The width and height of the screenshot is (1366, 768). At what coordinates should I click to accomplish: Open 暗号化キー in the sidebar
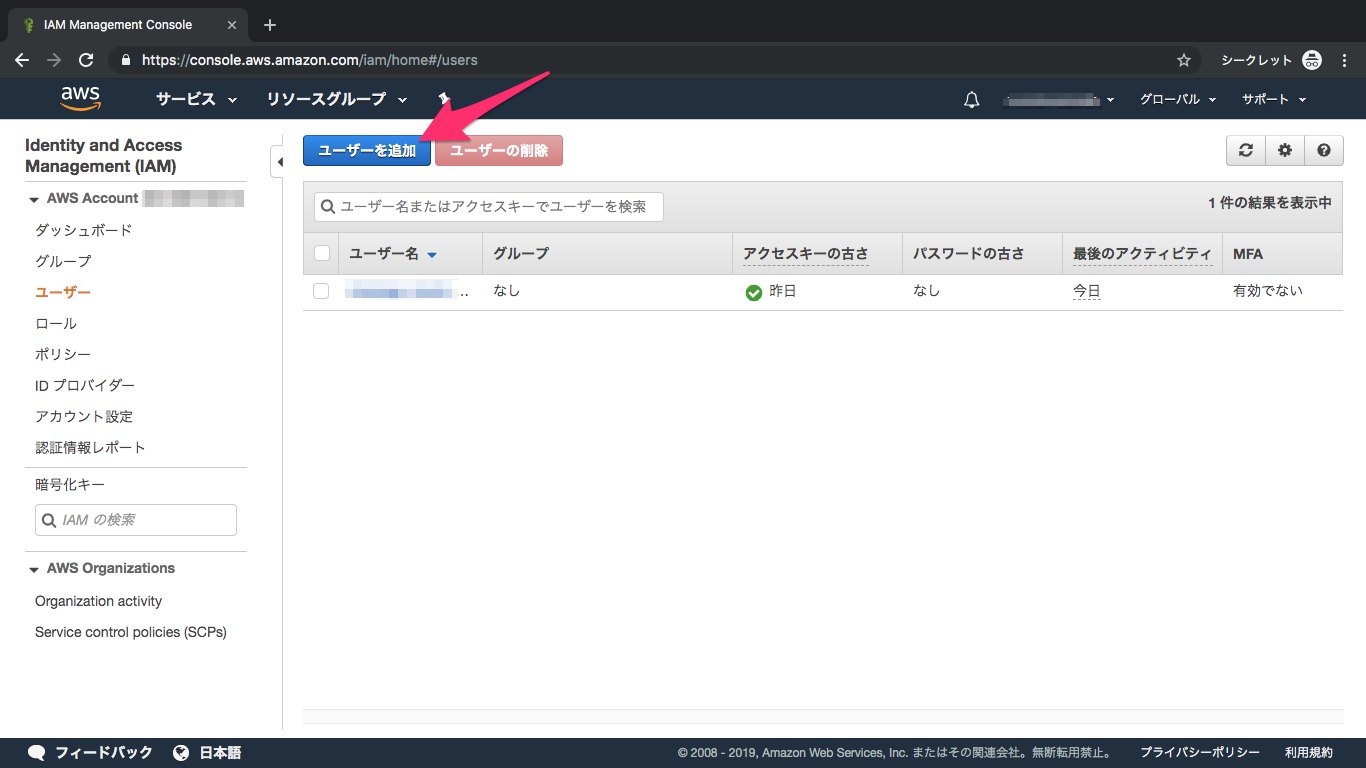pyautogui.click(x=70, y=484)
